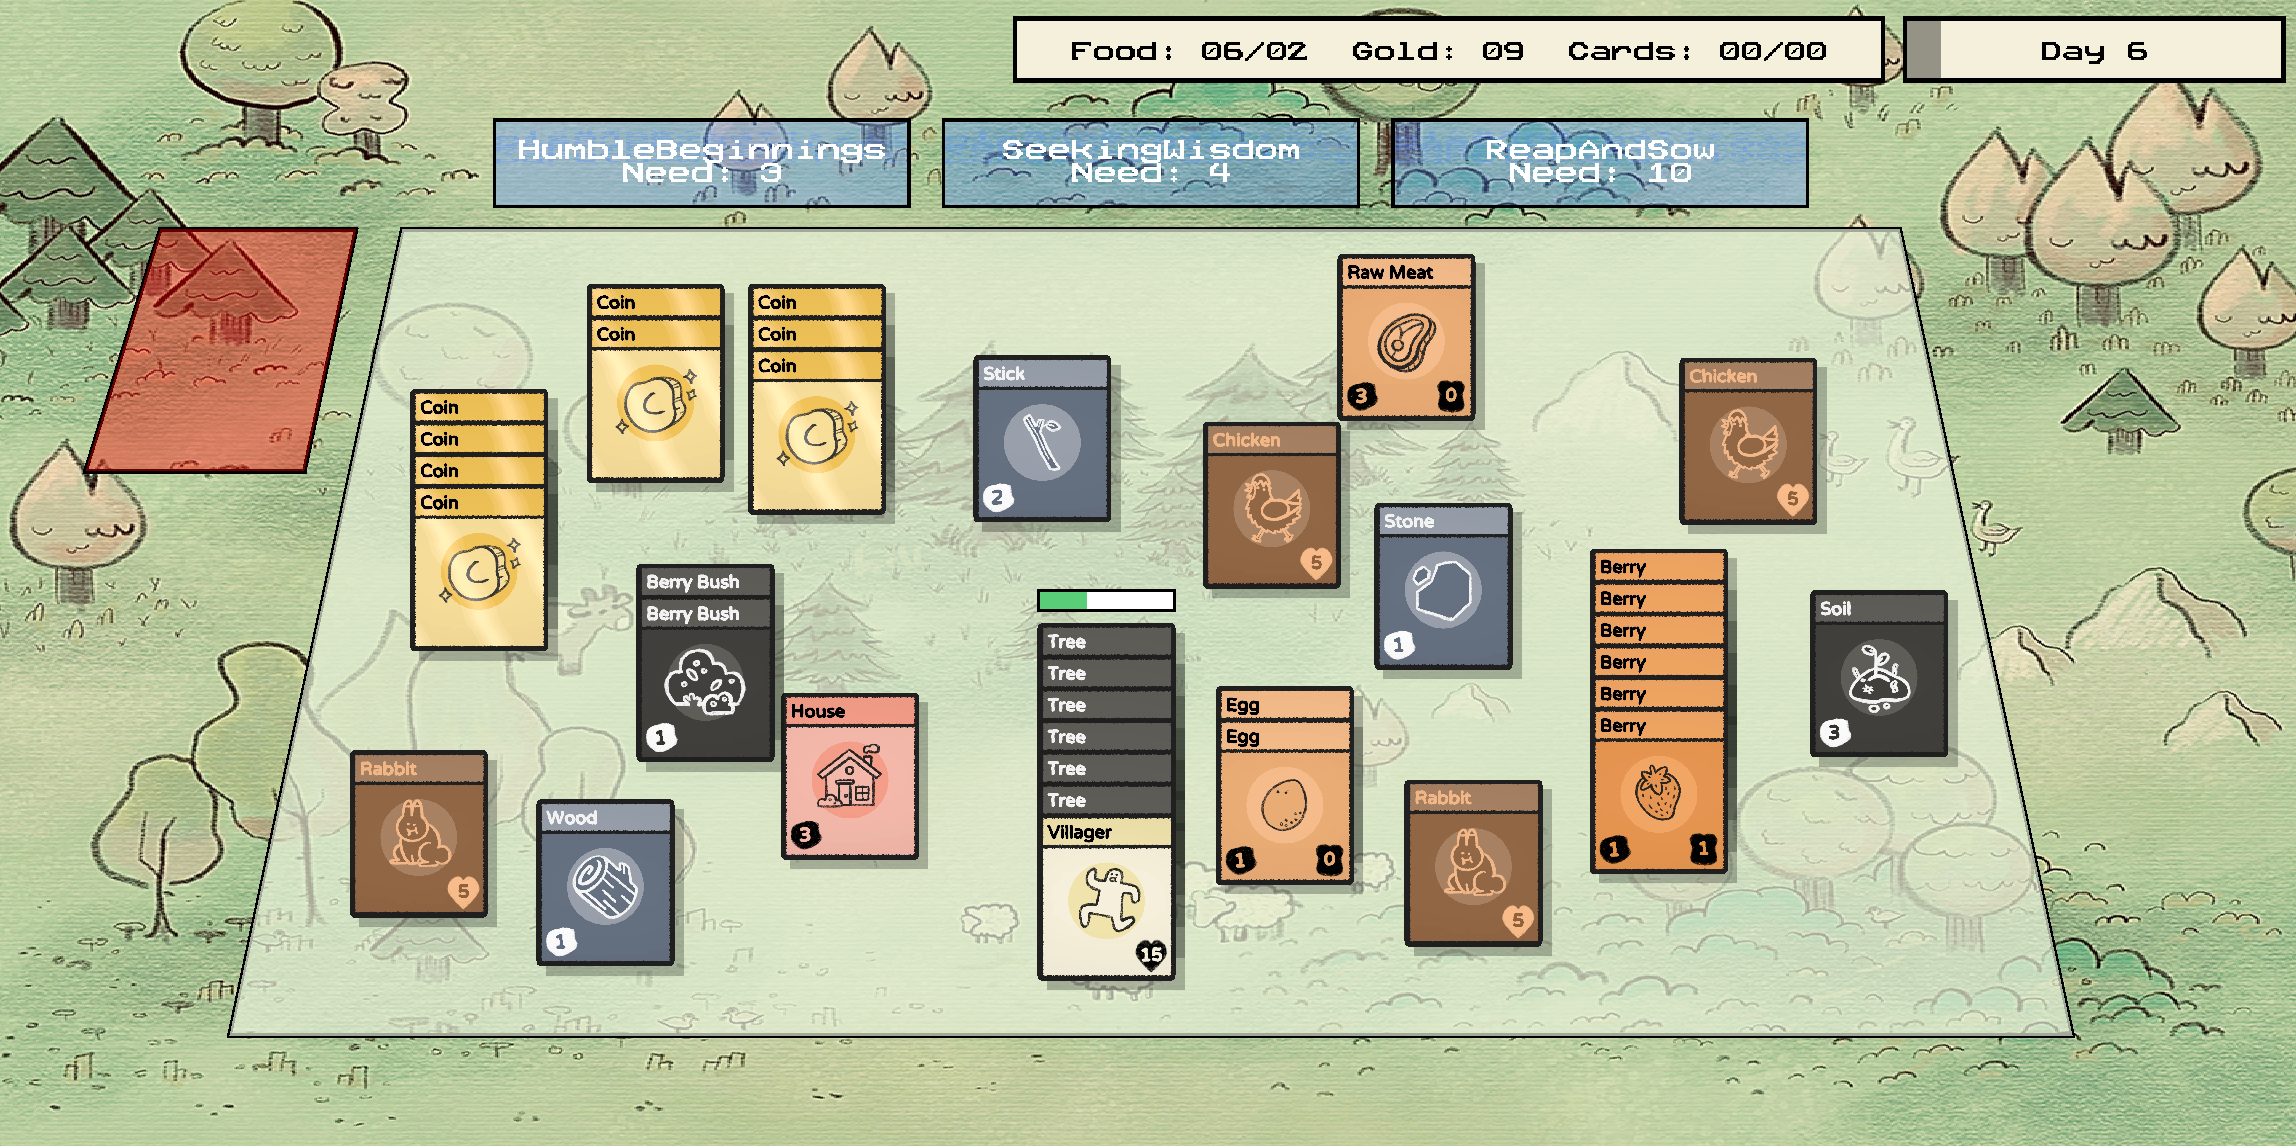Click coin icon on three-coin stack

[817, 435]
